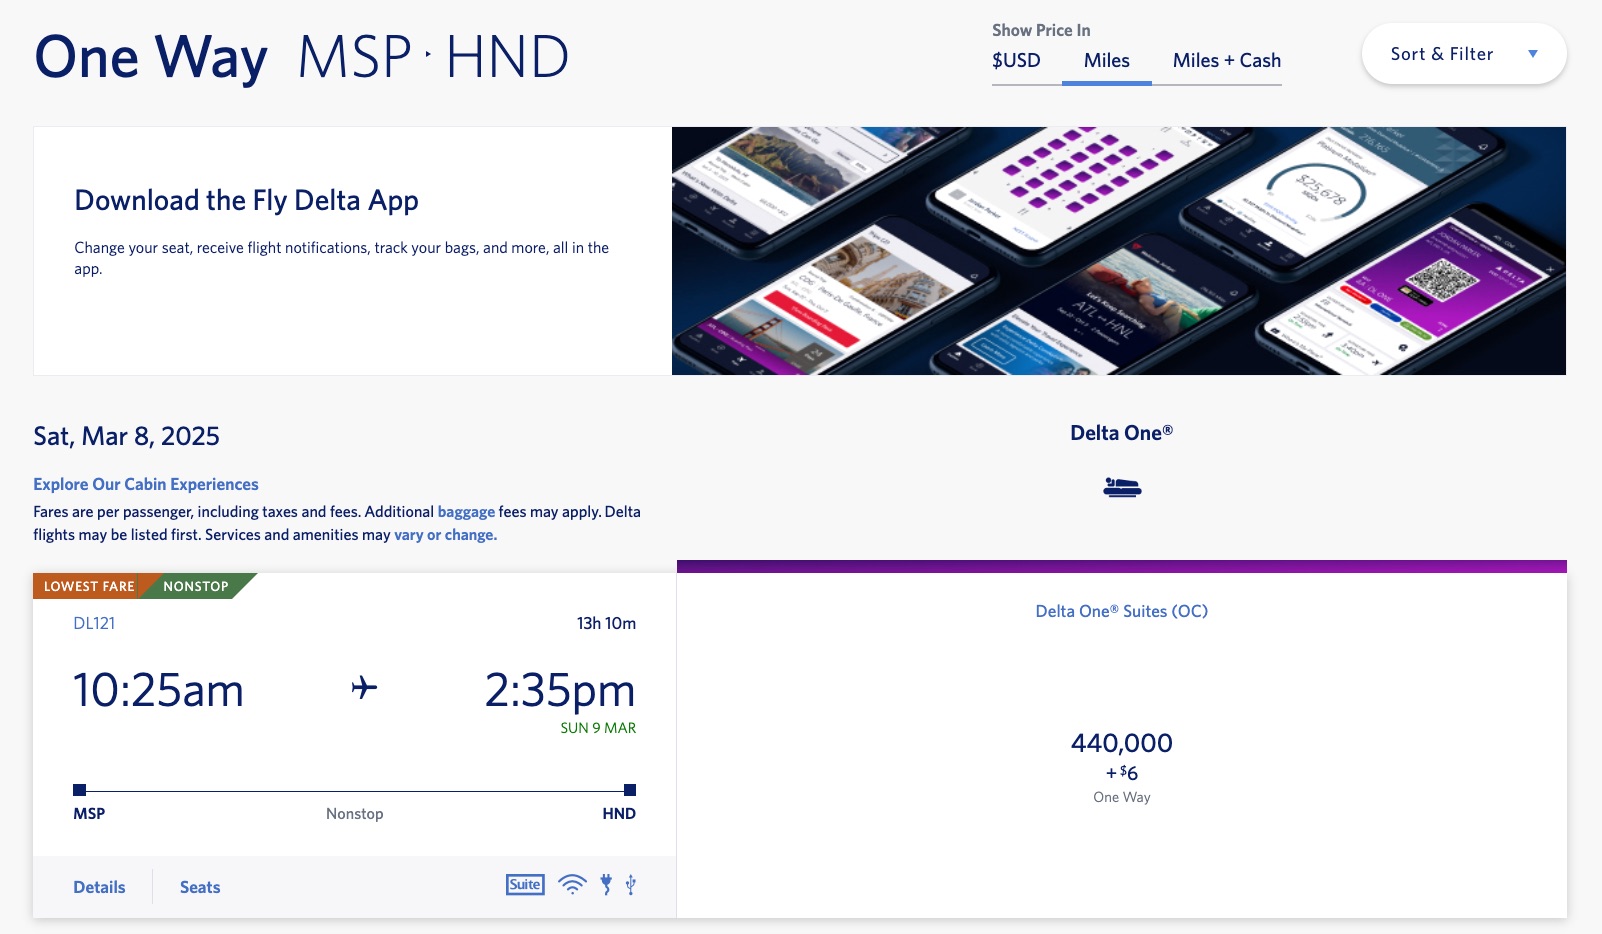The image size is (1602, 934).
Task: Open the baggage fees link
Action: pos(466,511)
